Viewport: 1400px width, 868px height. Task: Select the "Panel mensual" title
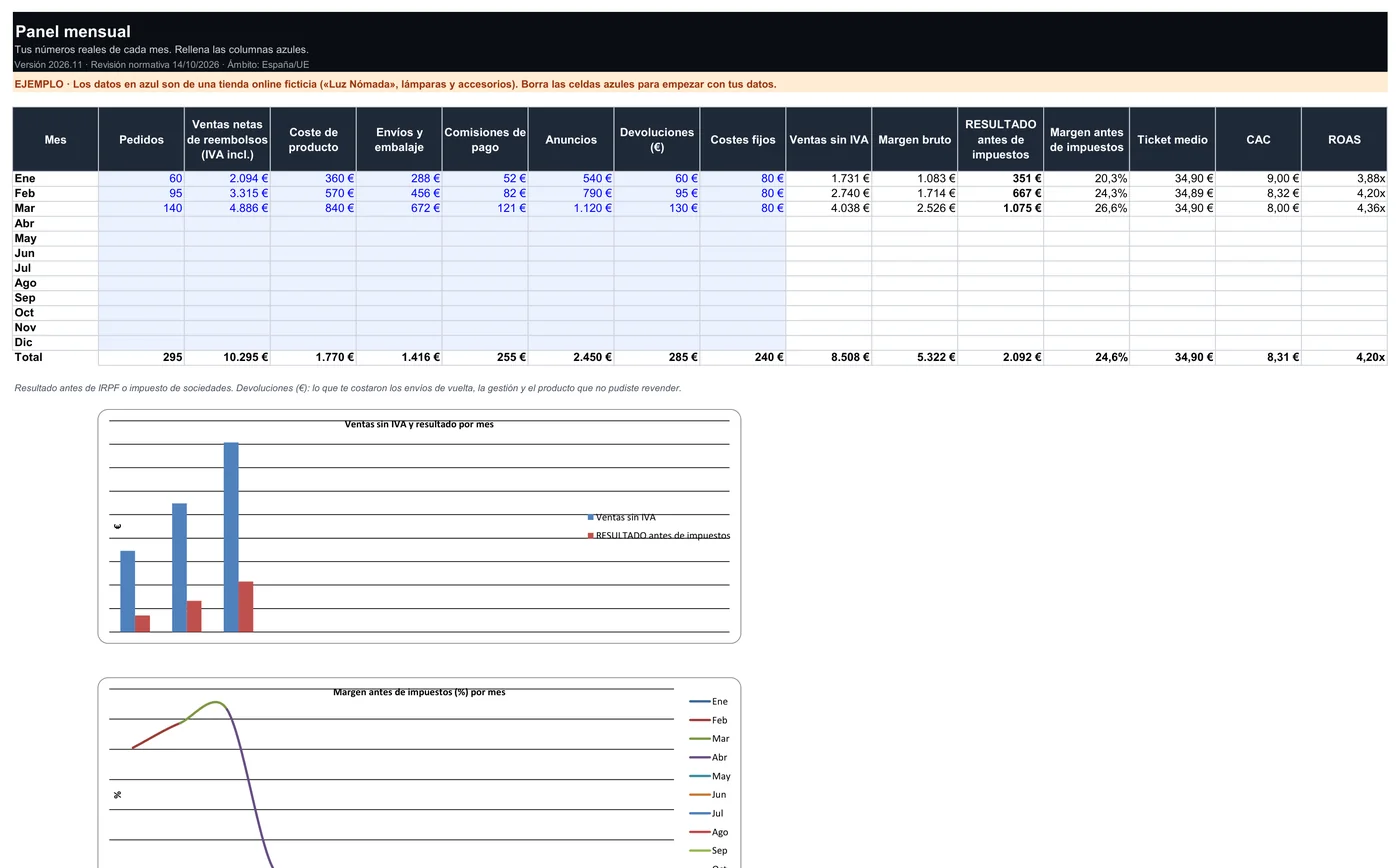point(73,32)
